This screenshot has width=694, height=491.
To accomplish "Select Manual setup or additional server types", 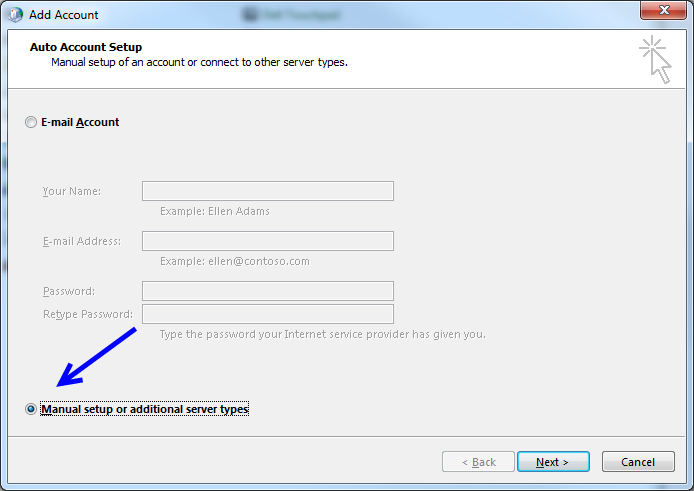I will click(x=31, y=409).
